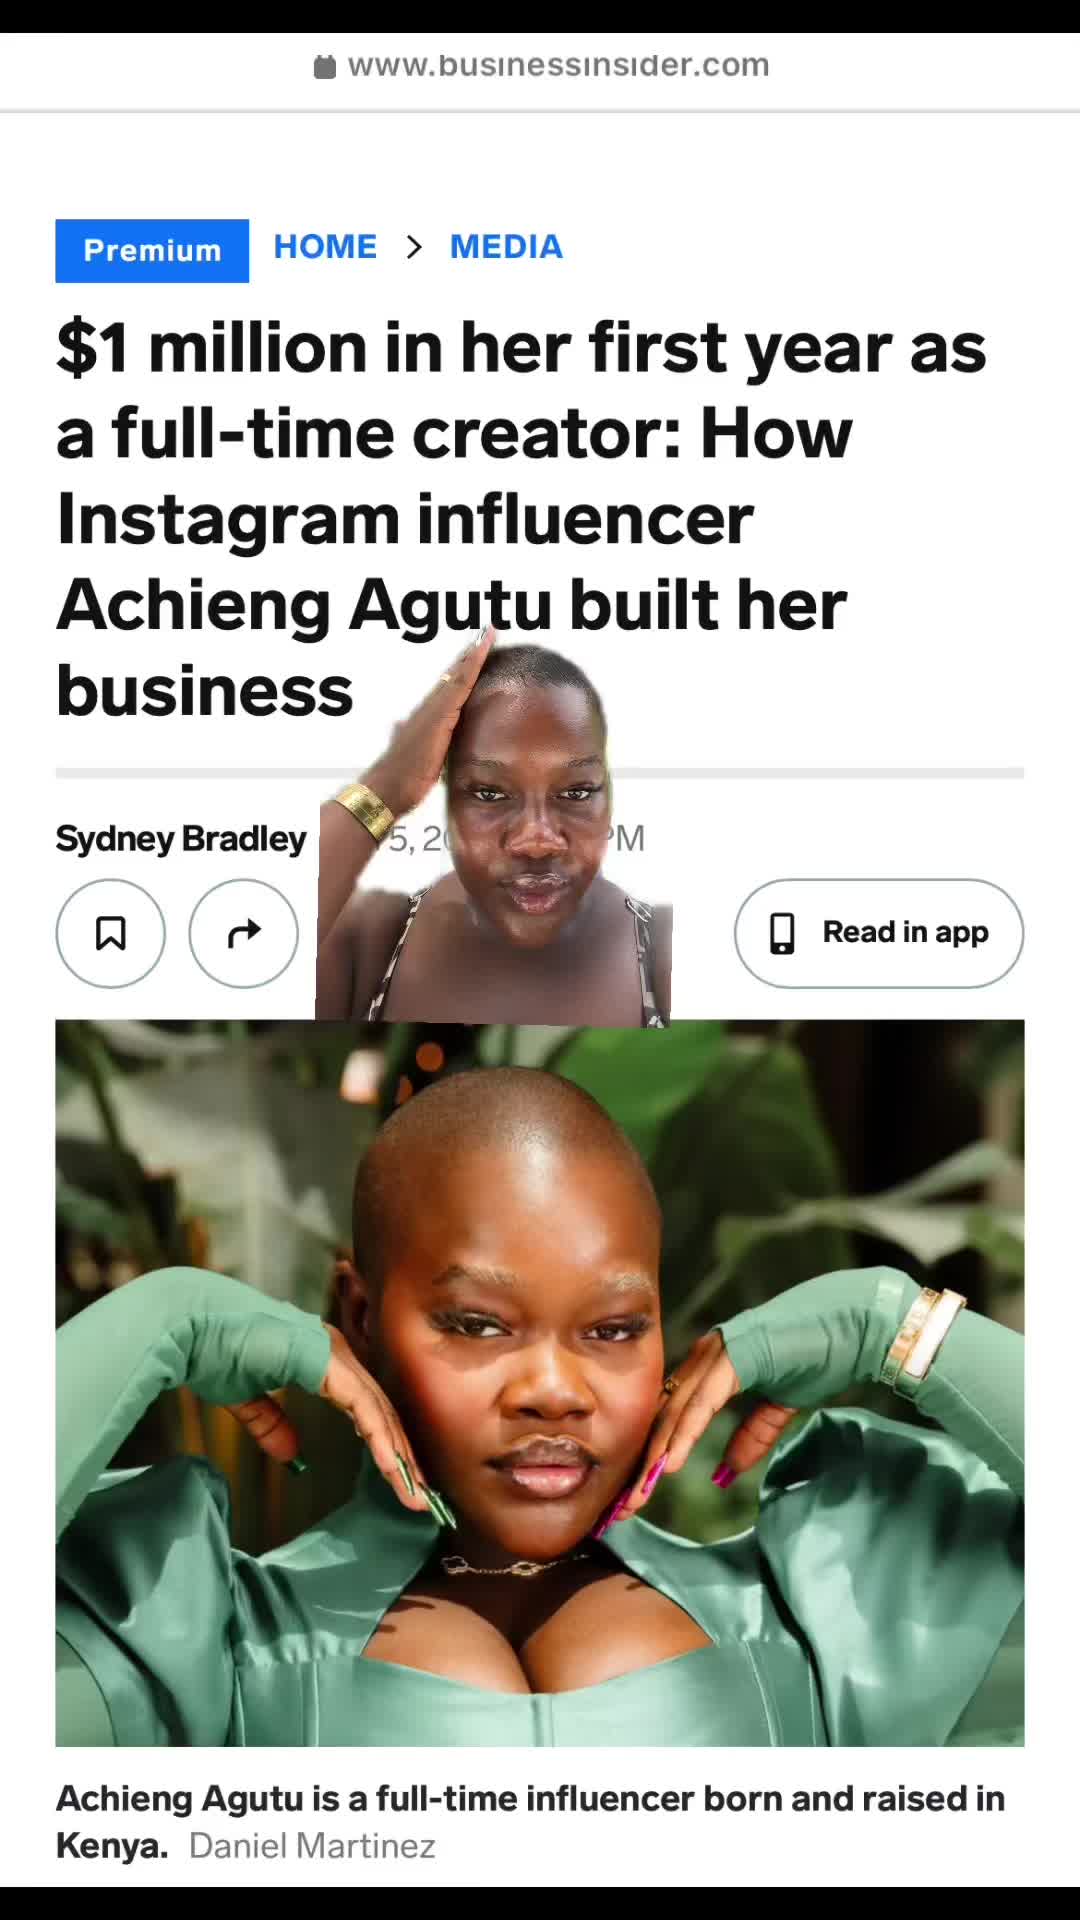The height and width of the screenshot is (1920, 1080).
Task: Select the Achieng Agutu caption text
Action: pyautogui.click(x=530, y=1821)
